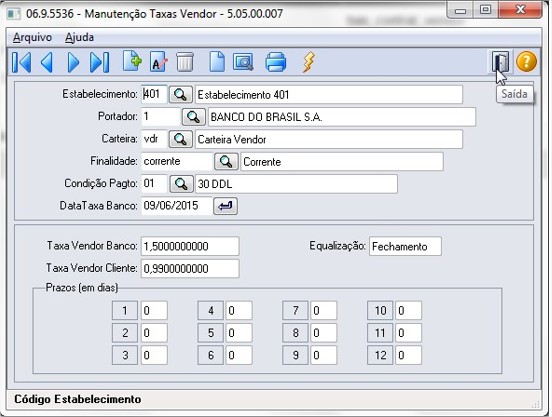Open the Arquivo menu

pos(32,37)
